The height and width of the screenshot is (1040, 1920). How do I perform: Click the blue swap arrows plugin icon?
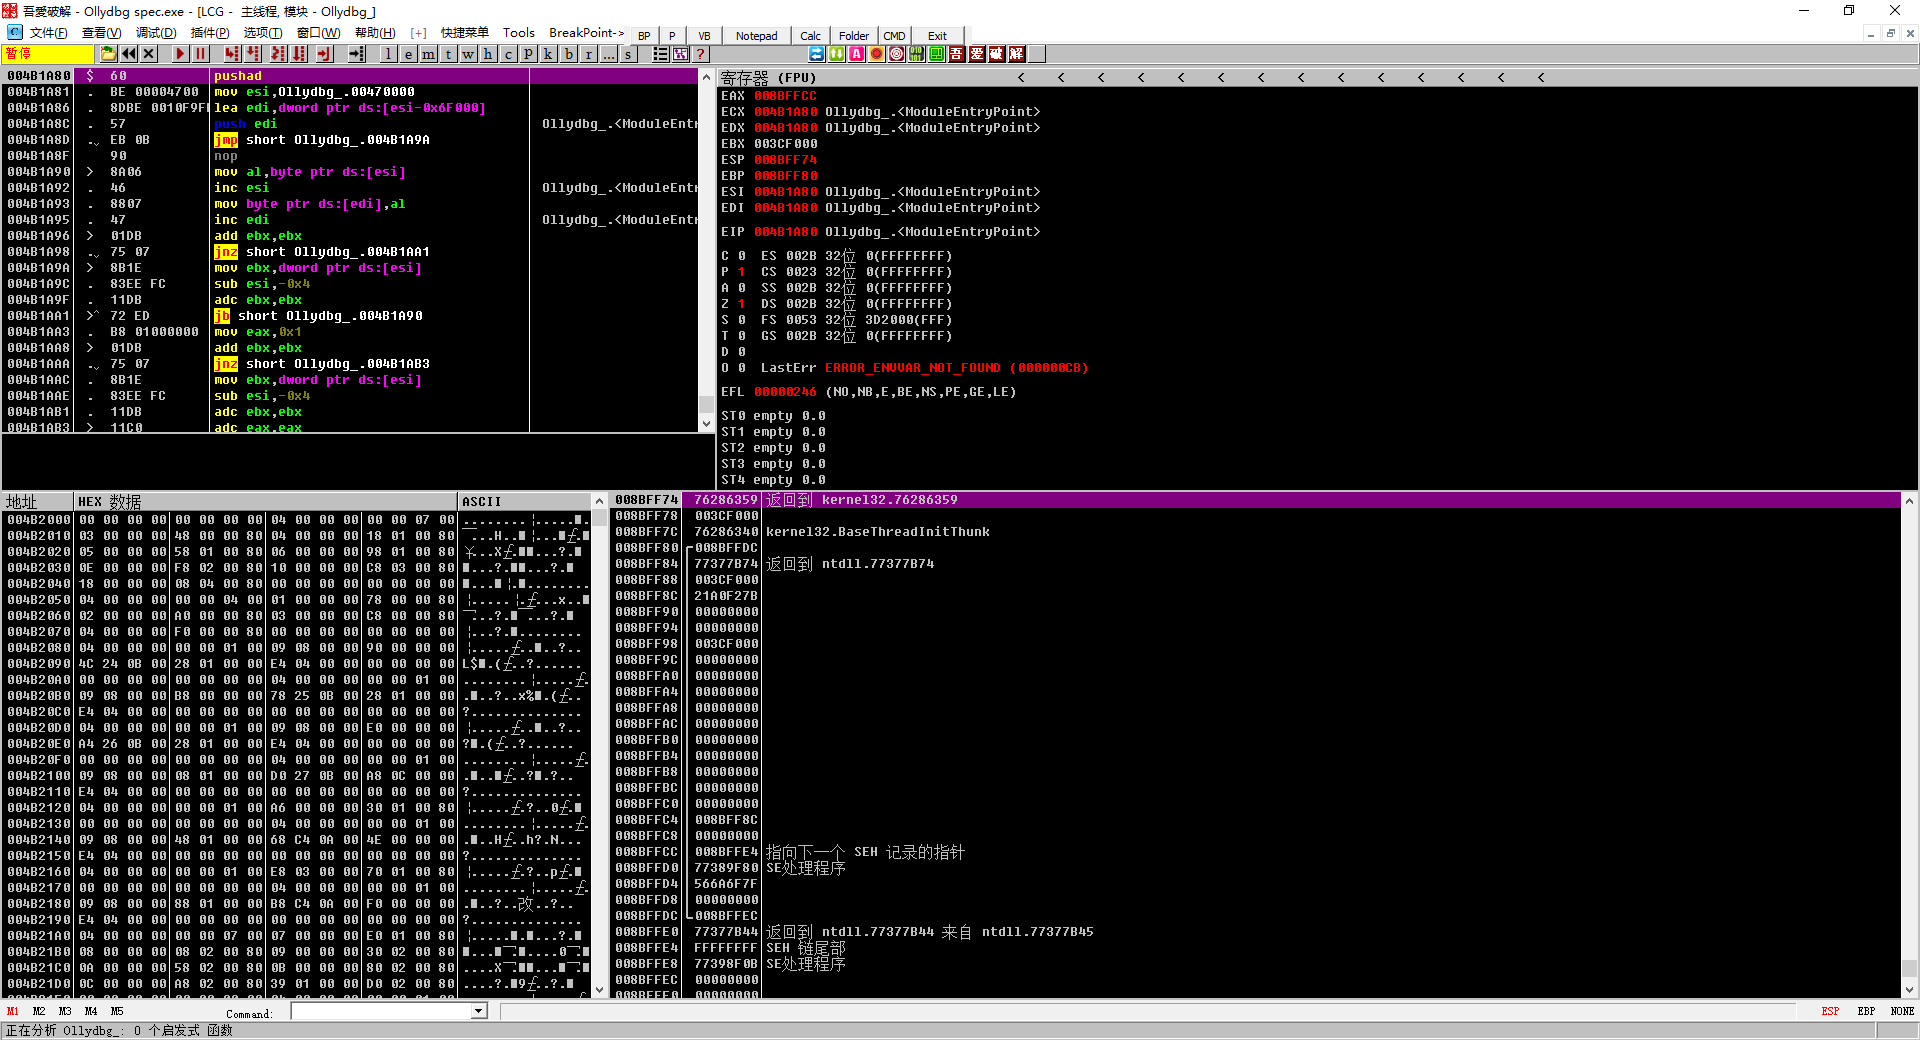817,54
